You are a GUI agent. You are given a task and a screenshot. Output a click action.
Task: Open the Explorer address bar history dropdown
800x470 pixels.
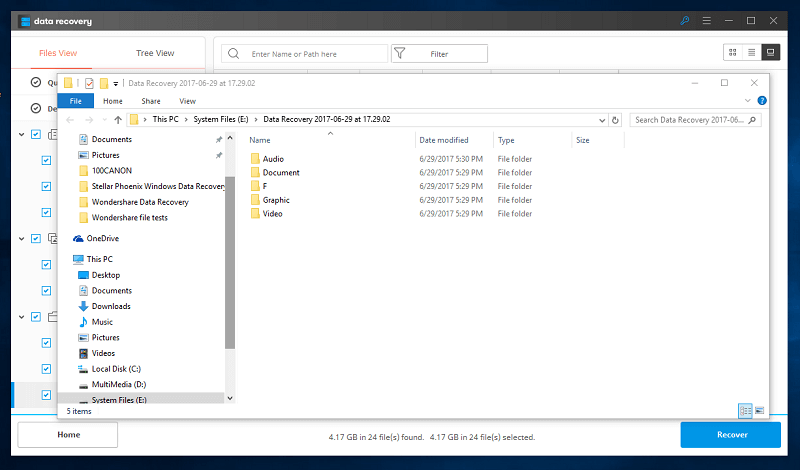[x=602, y=120]
